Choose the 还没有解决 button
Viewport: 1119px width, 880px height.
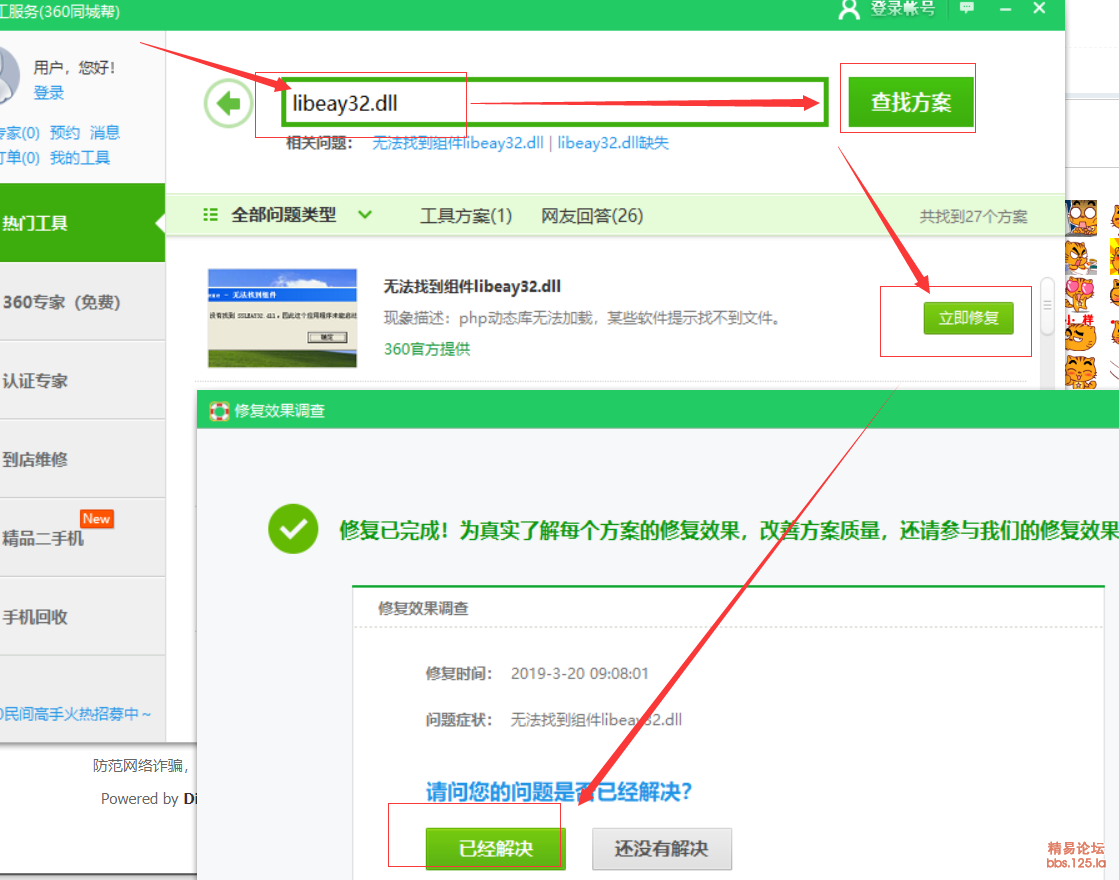pyautogui.click(x=662, y=849)
